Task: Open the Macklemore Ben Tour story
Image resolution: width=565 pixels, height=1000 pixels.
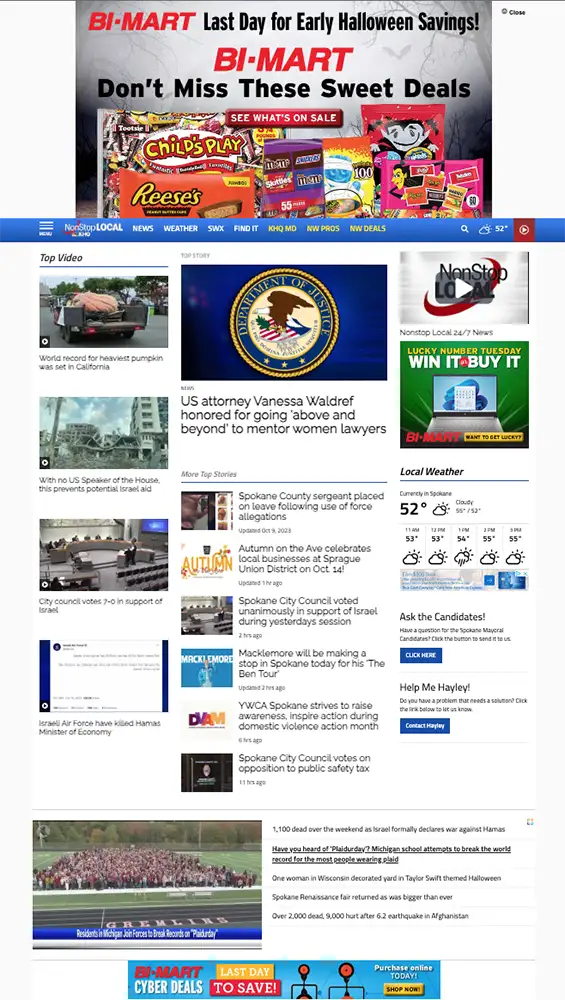Action: coord(312,664)
